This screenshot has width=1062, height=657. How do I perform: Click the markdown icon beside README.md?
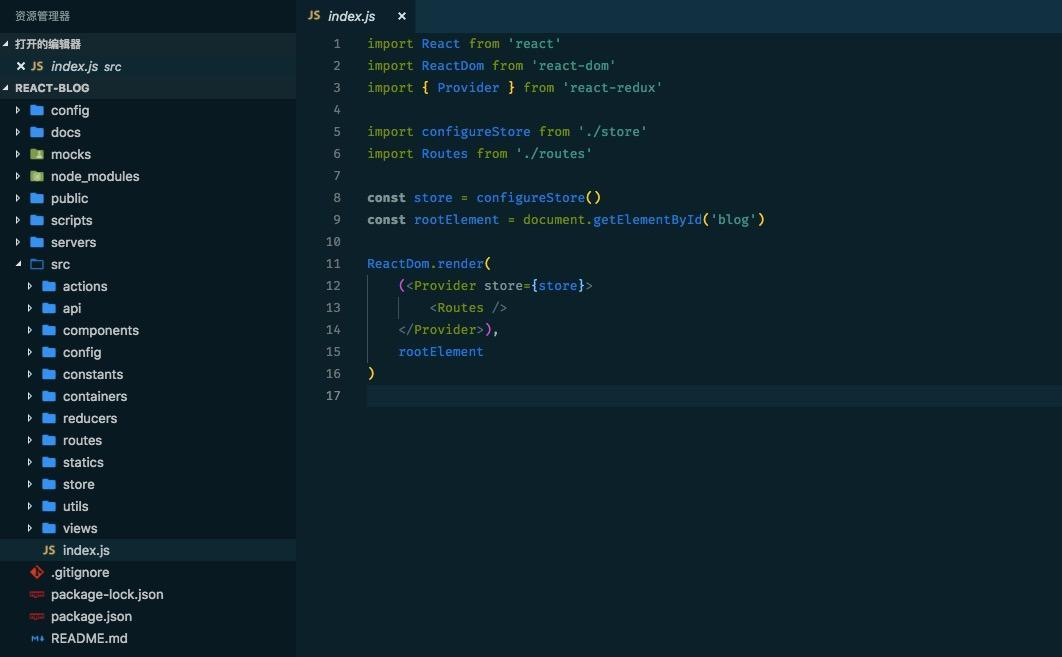pyautogui.click(x=37, y=638)
